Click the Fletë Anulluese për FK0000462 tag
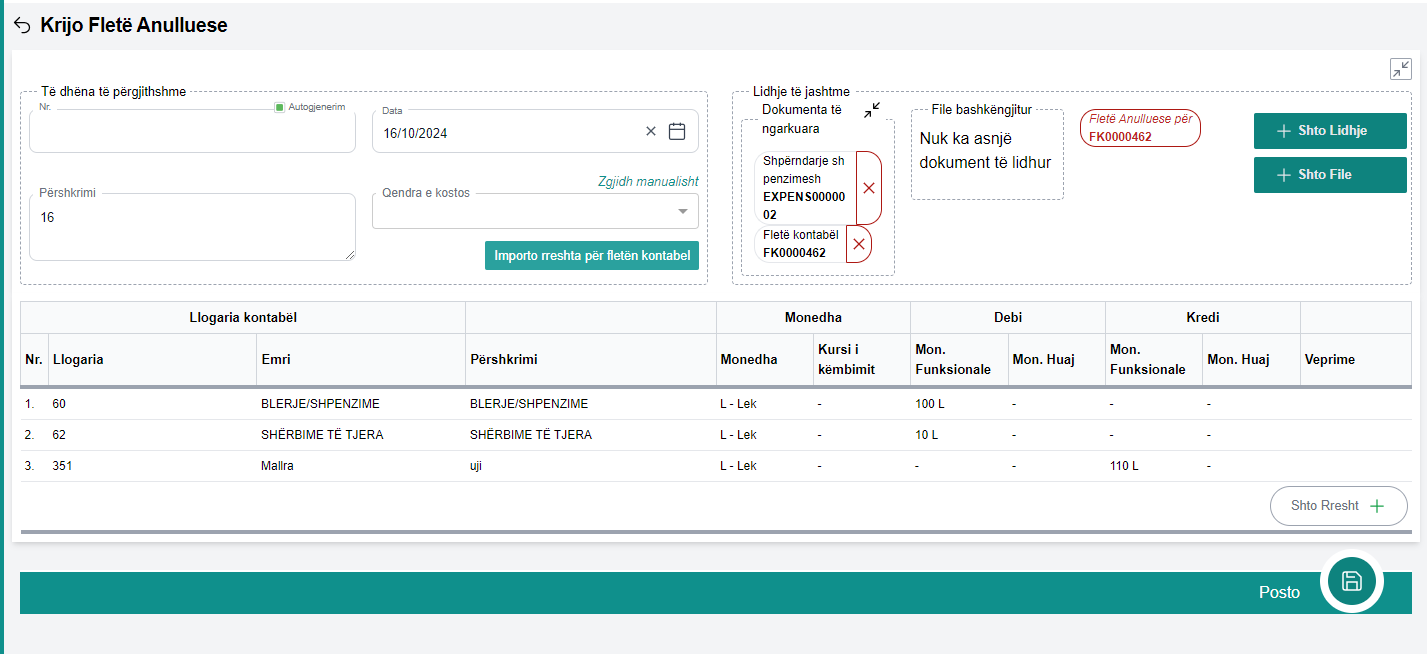This screenshot has height=654, width=1427. tap(1140, 128)
